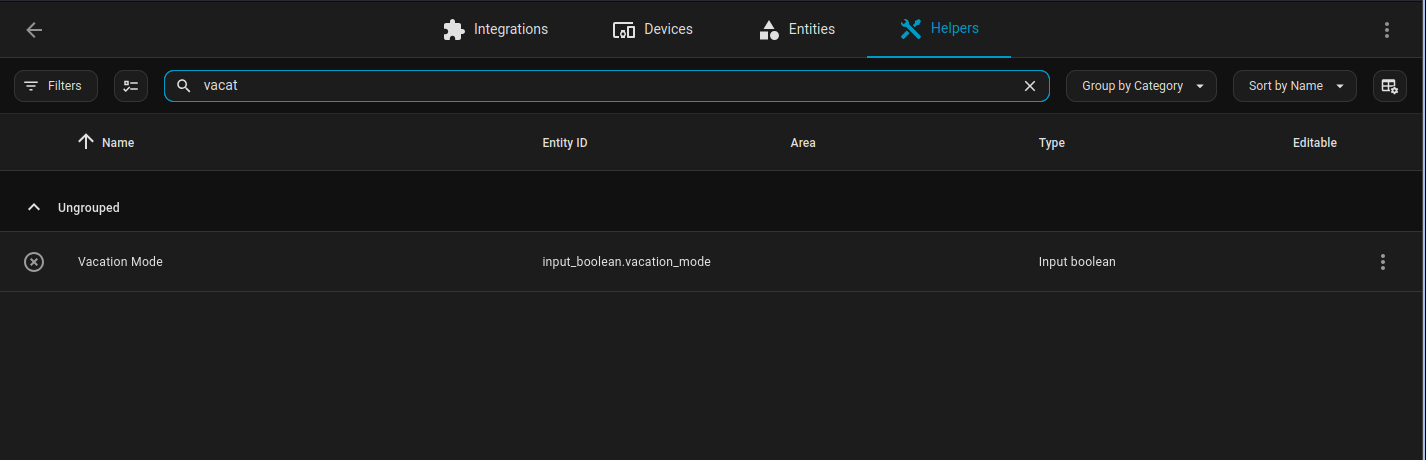The width and height of the screenshot is (1426, 460).
Task: Click the sort arrow beside Name
Action: tap(86, 142)
